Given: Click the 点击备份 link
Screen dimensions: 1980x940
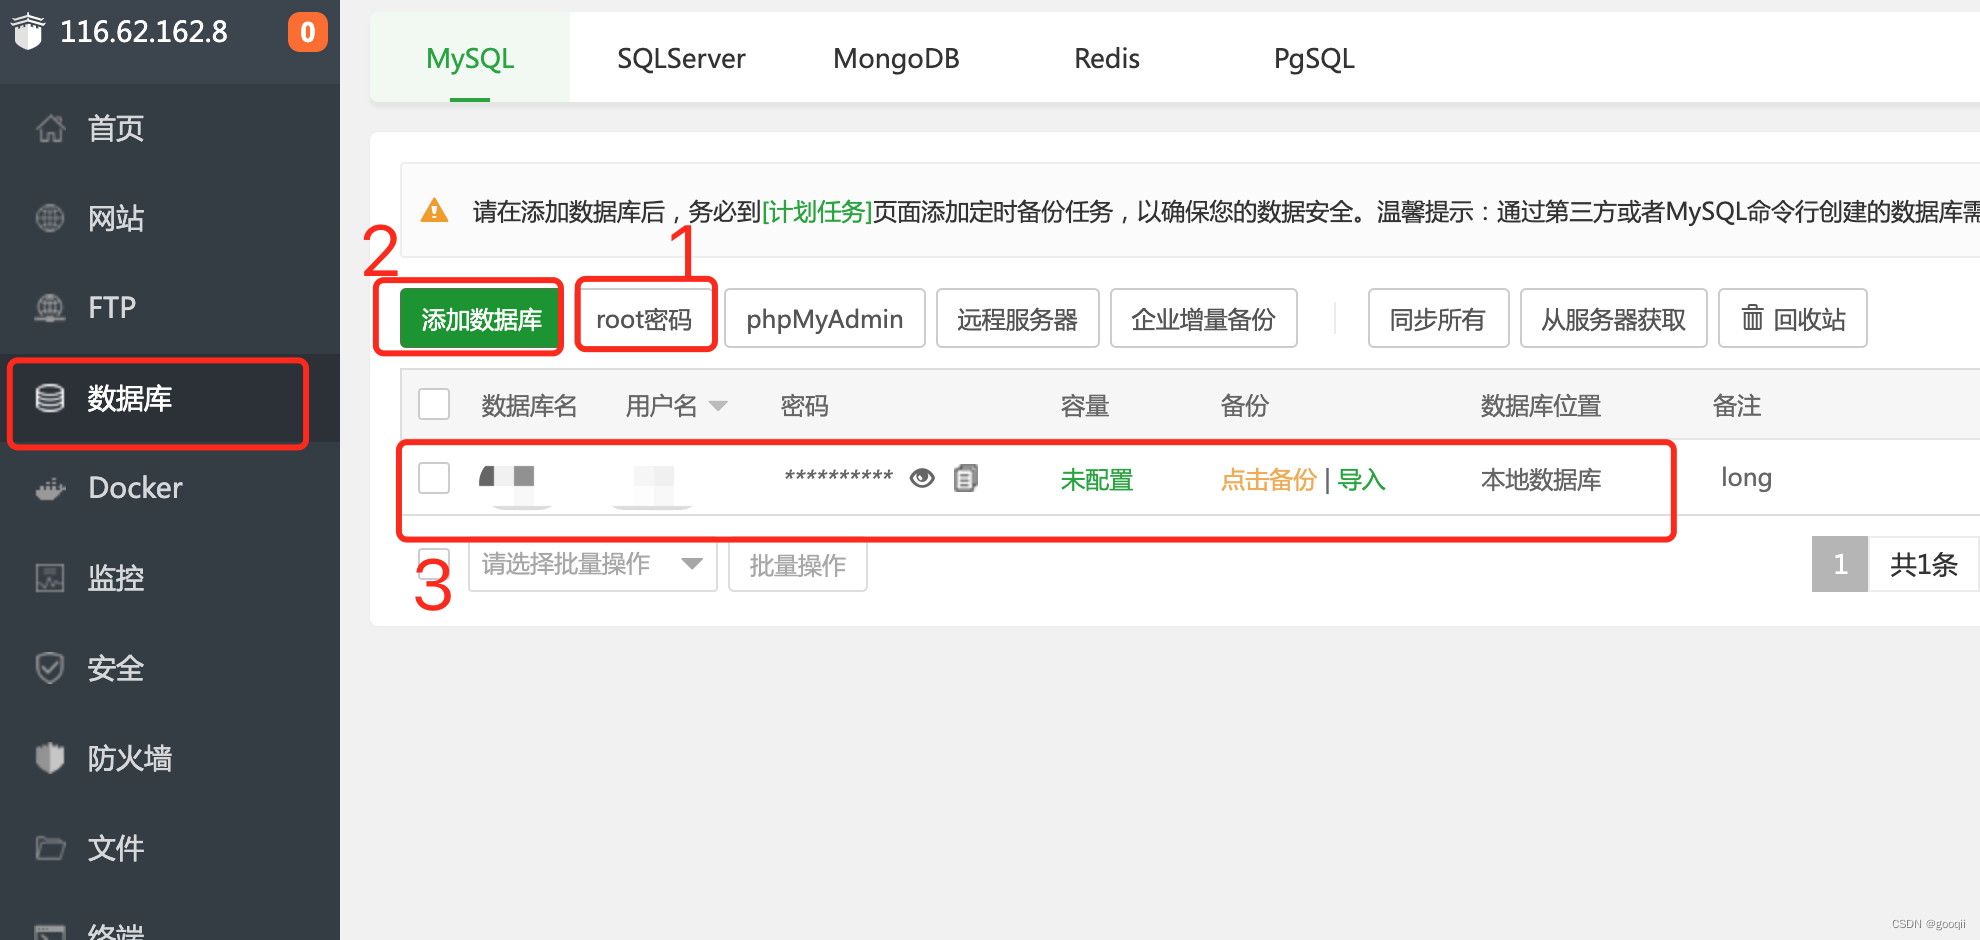Looking at the screenshot, I should 1268,480.
